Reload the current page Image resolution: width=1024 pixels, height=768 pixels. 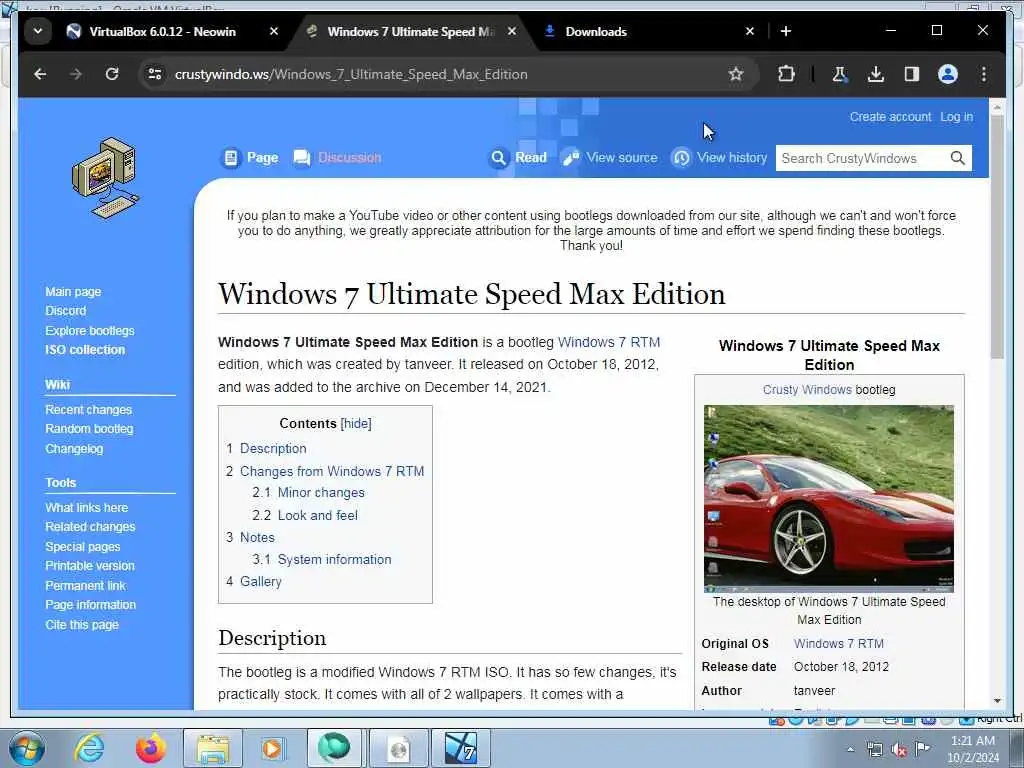point(112,74)
